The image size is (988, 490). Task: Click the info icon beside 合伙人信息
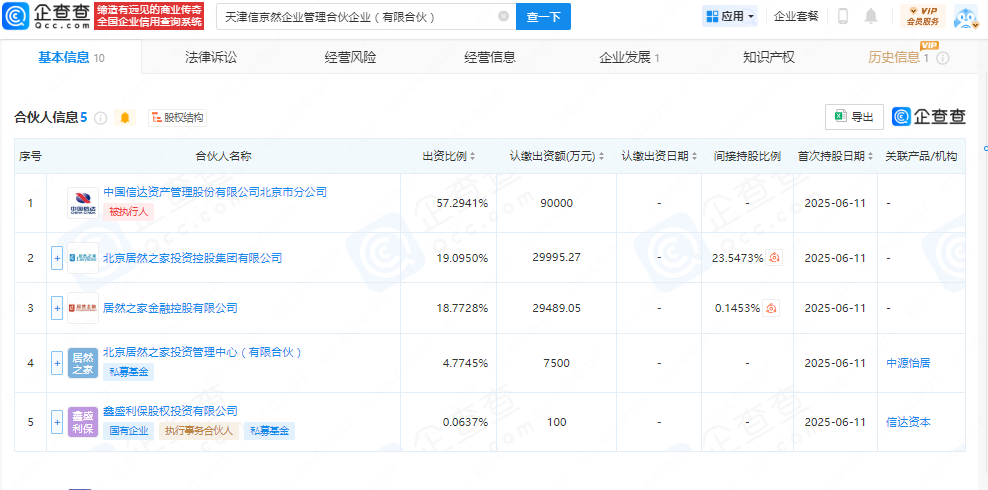[x=101, y=118]
